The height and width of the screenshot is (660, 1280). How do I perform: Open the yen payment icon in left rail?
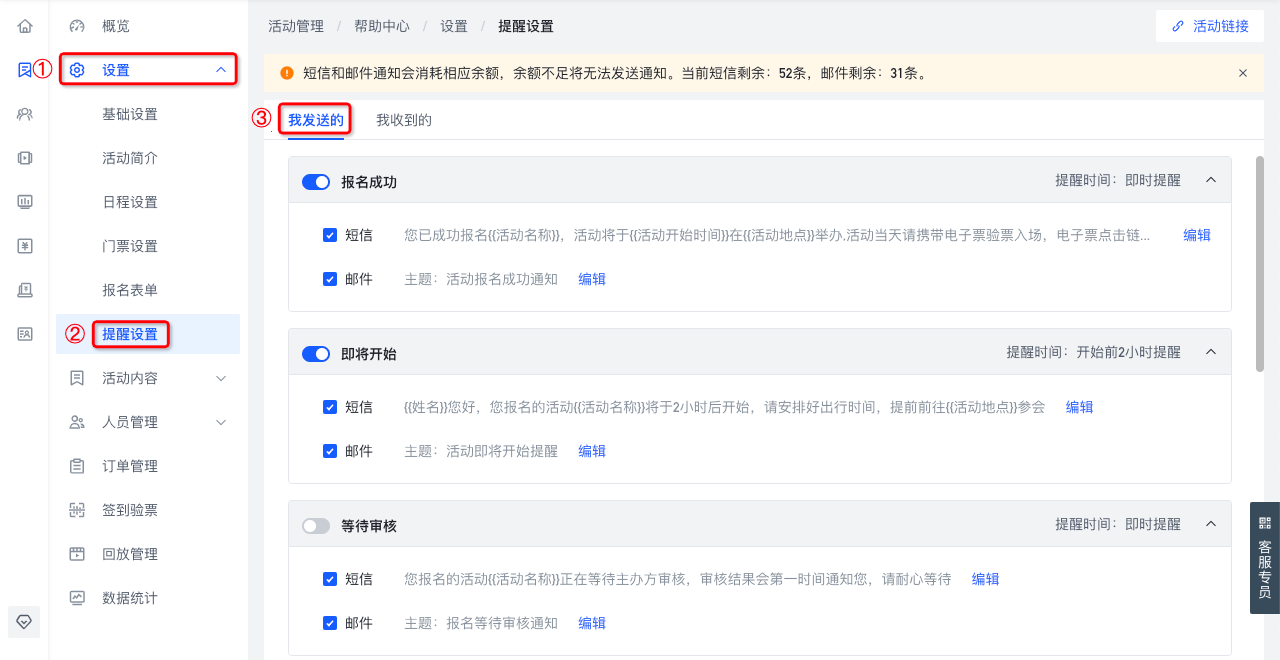point(25,246)
